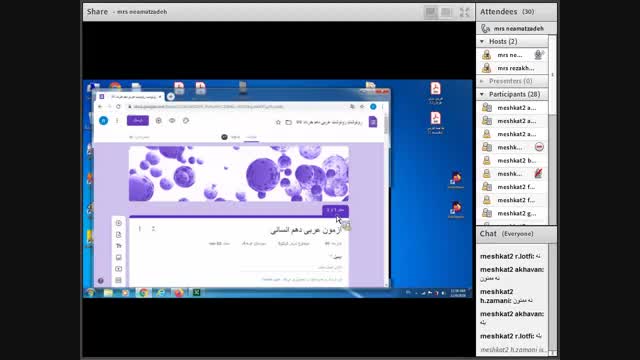Click the add title Tt icon
The image size is (640, 360).
tap(118, 246)
